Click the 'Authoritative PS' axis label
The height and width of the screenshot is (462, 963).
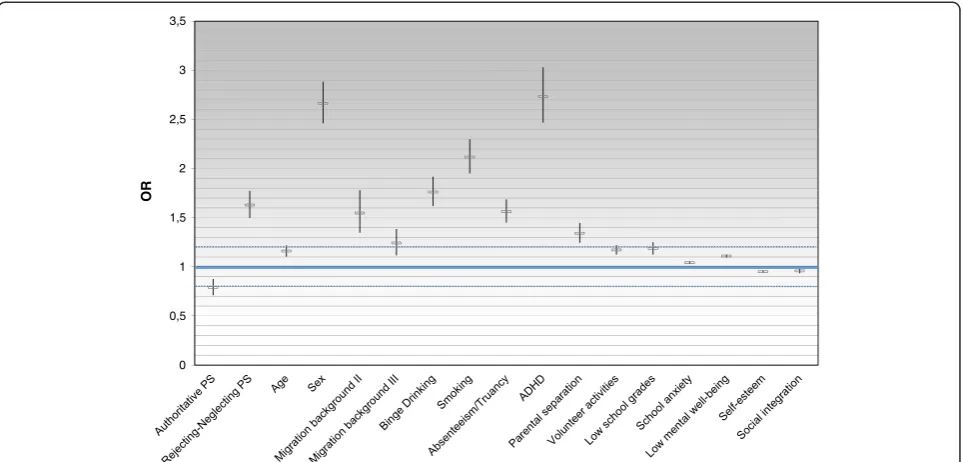tap(185, 406)
